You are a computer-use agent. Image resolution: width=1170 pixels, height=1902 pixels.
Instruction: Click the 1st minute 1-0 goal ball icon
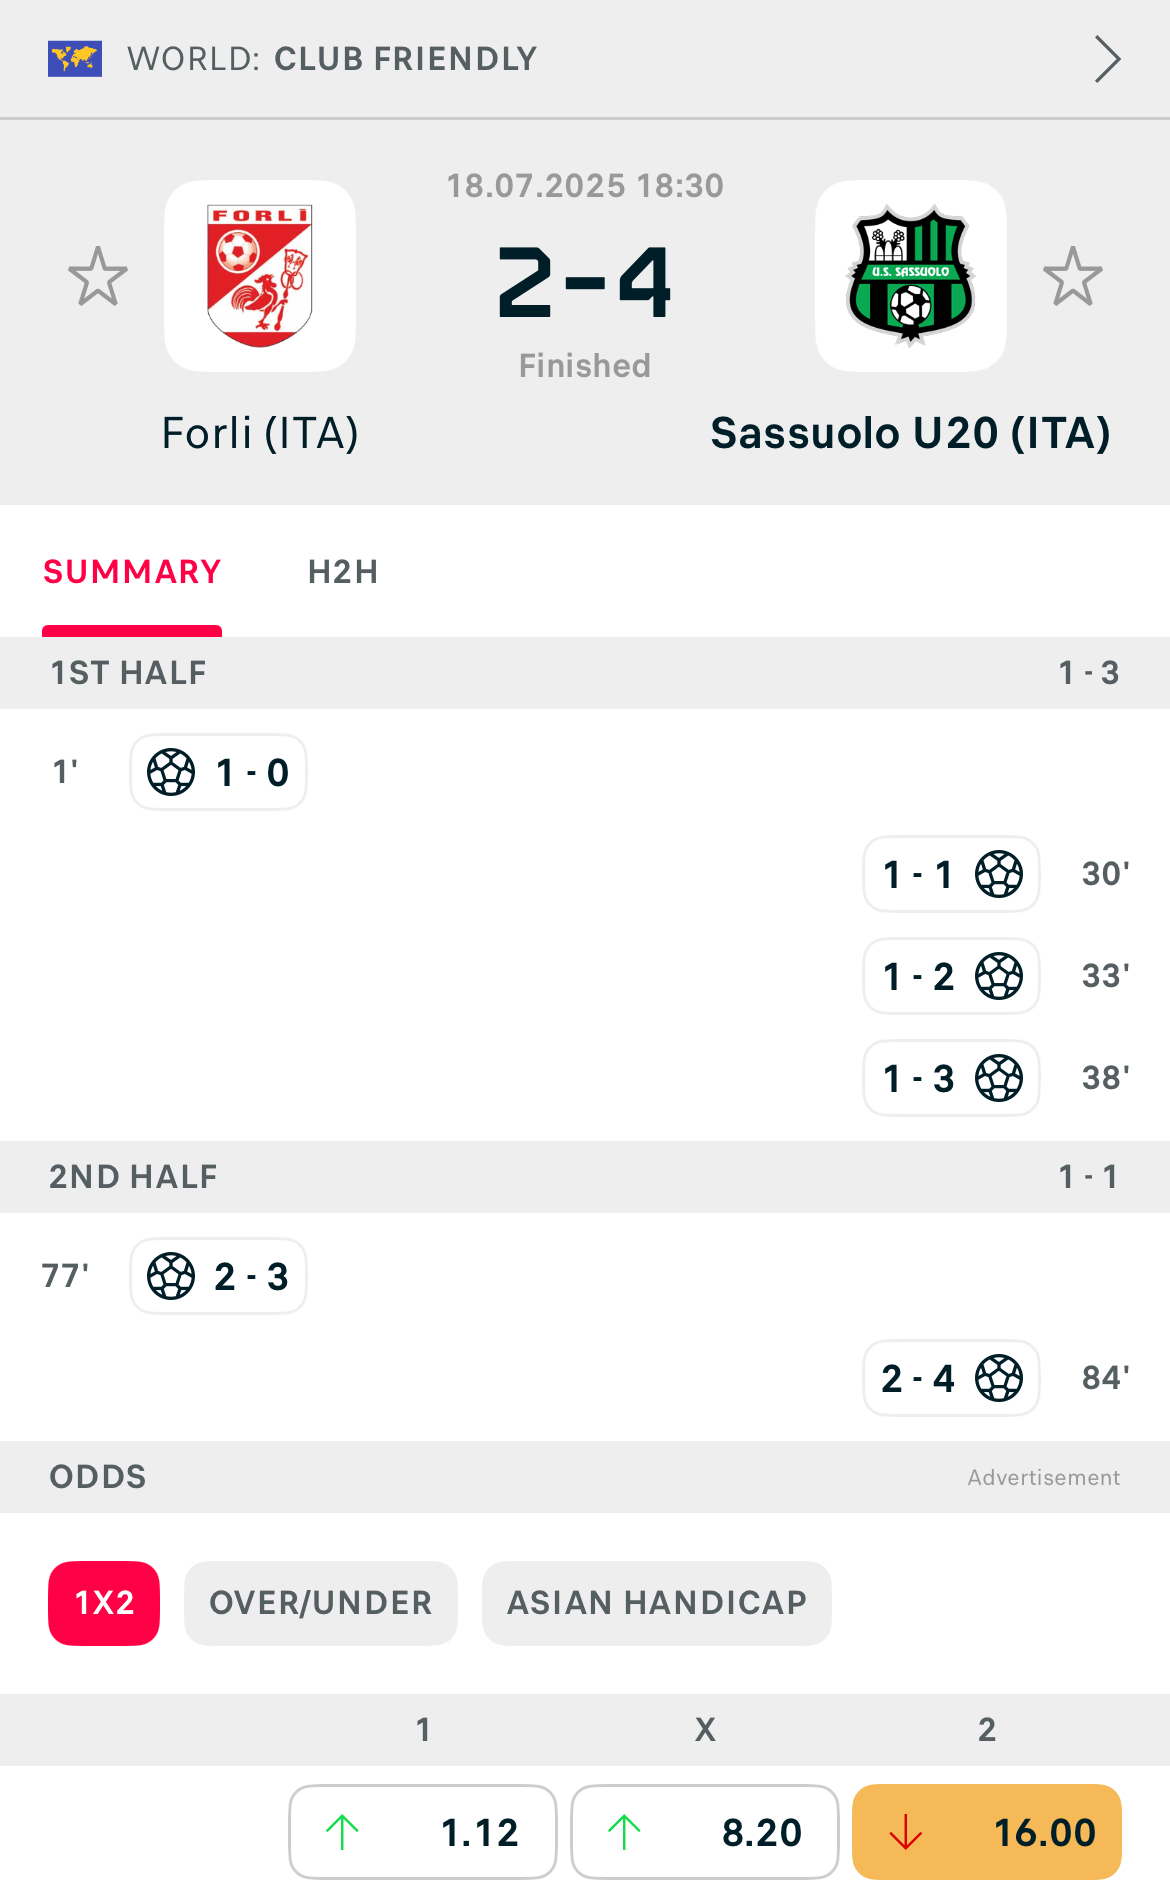point(171,772)
